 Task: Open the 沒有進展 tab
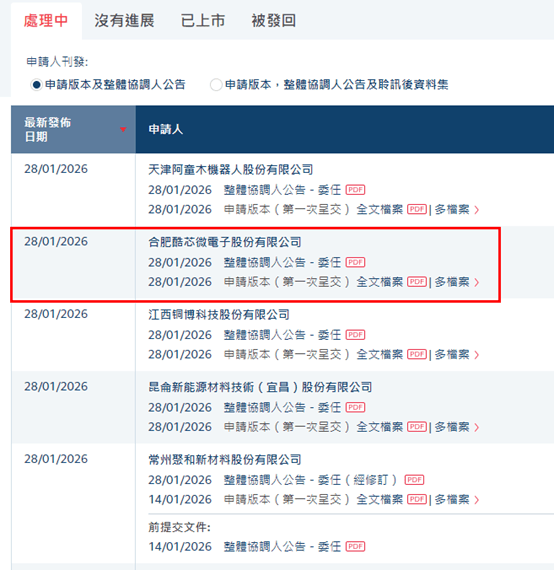[x=124, y=21]
